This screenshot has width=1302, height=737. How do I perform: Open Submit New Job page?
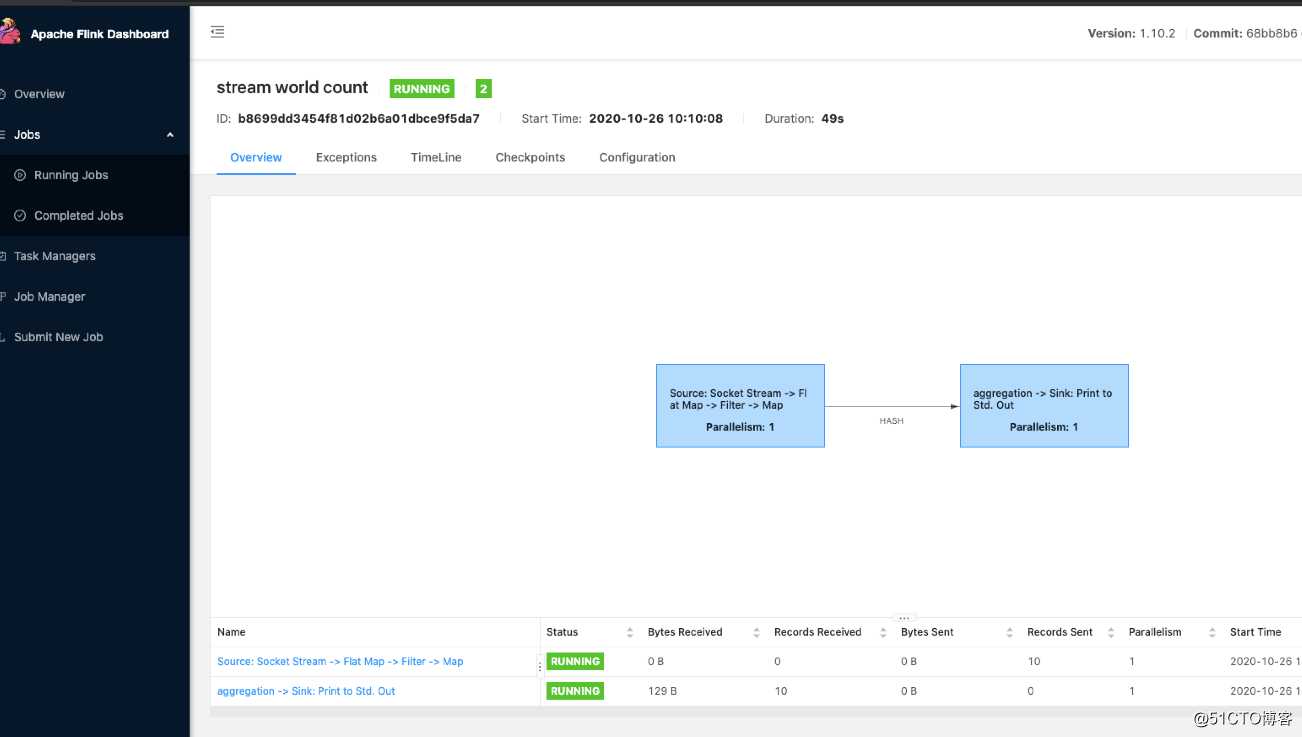(59, 337)
